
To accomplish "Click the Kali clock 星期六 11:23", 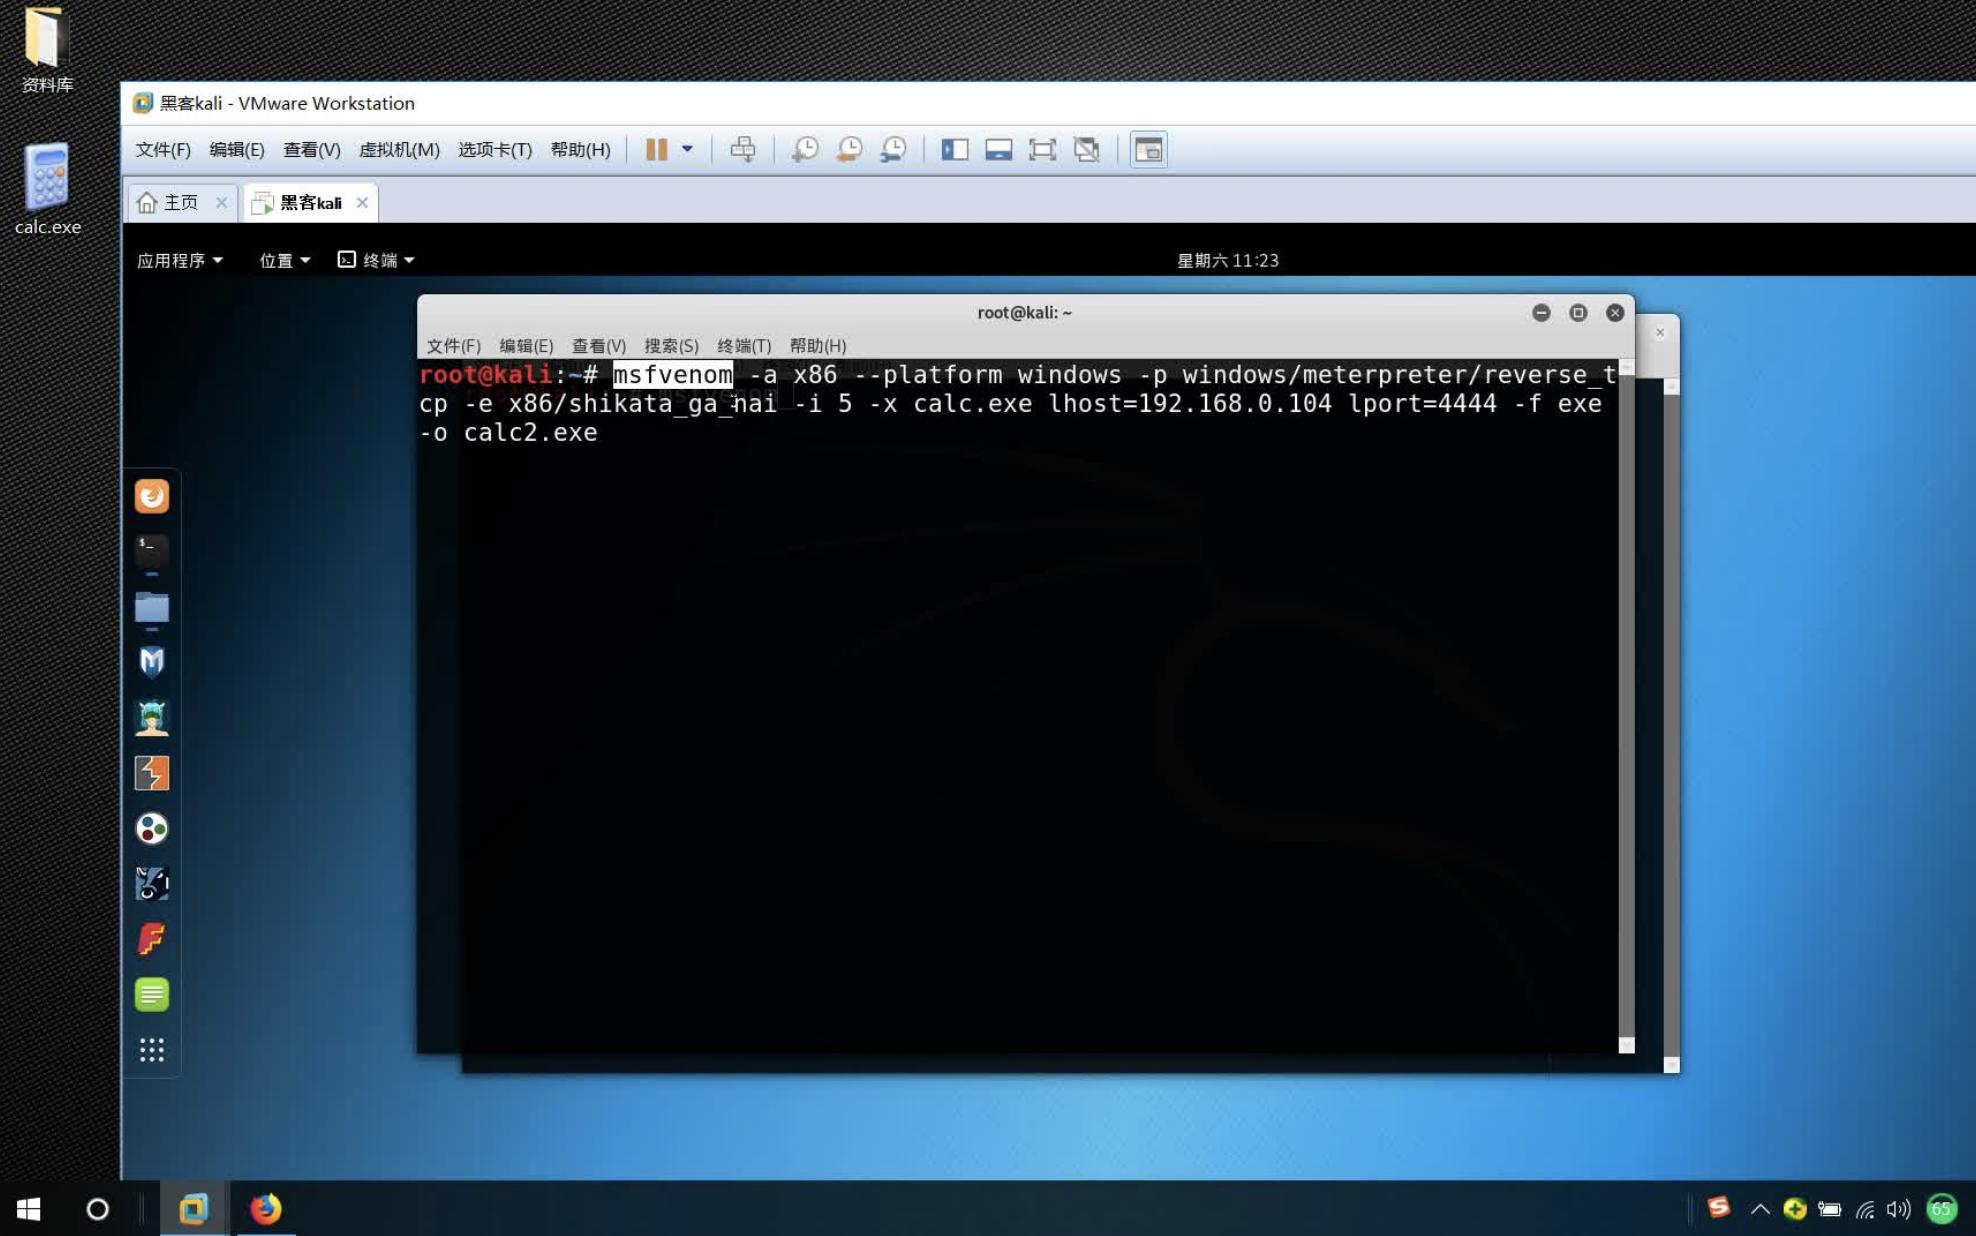I will coord(1227,261).
